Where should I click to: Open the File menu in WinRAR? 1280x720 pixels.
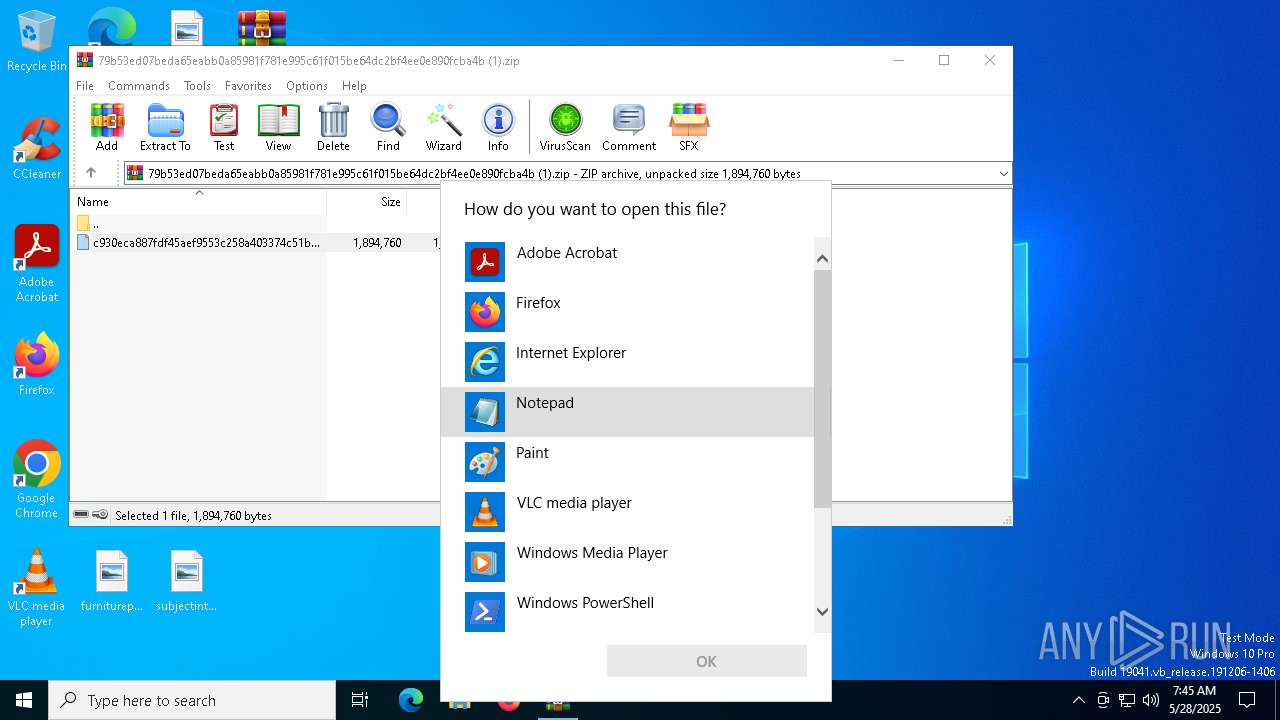coord(85,86)
